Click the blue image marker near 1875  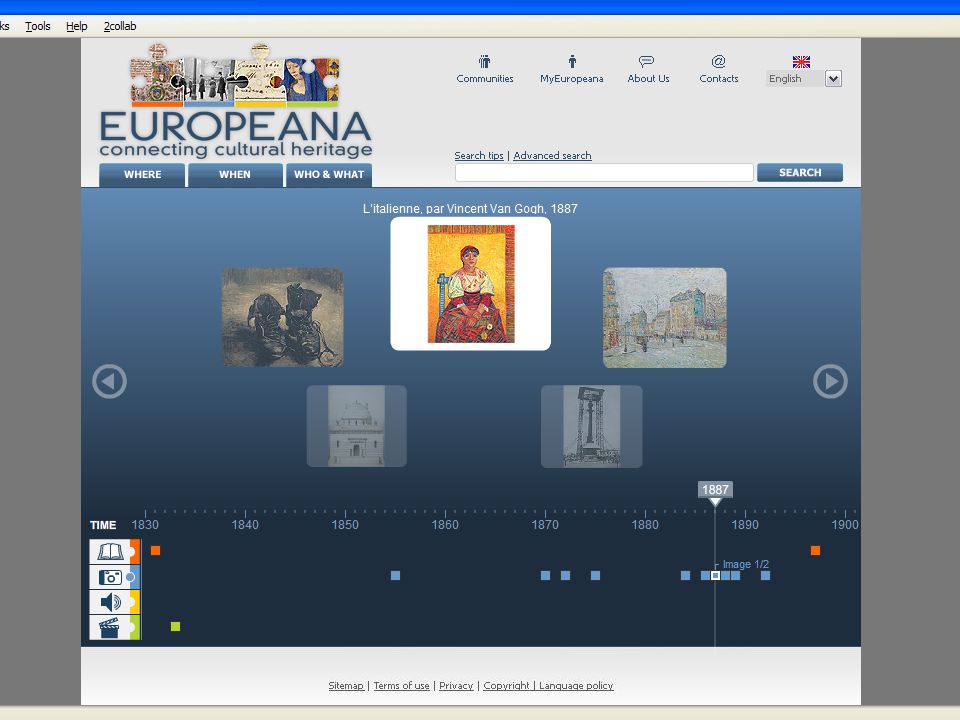click(x=596, y=576)
